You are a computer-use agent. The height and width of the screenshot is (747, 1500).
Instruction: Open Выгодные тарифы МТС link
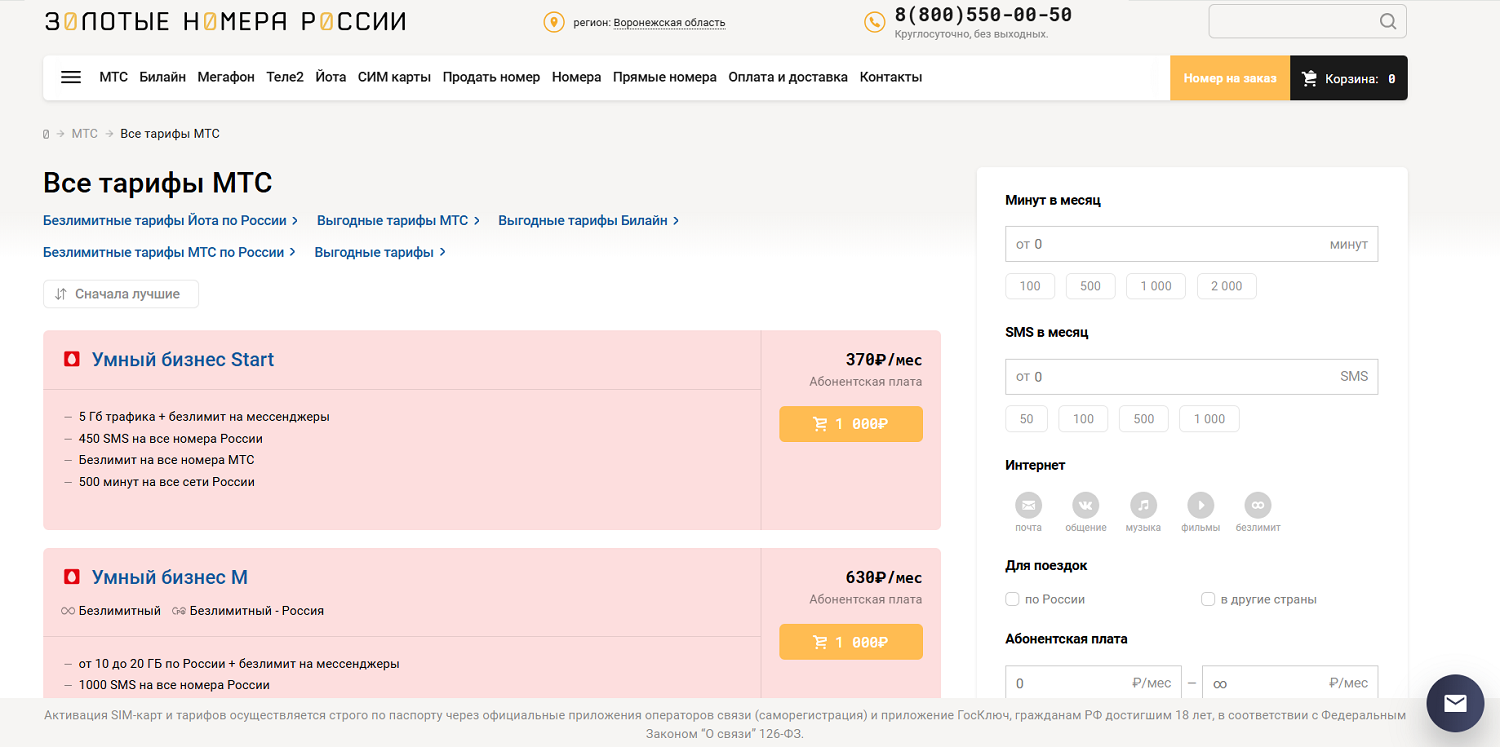(398, 220)
